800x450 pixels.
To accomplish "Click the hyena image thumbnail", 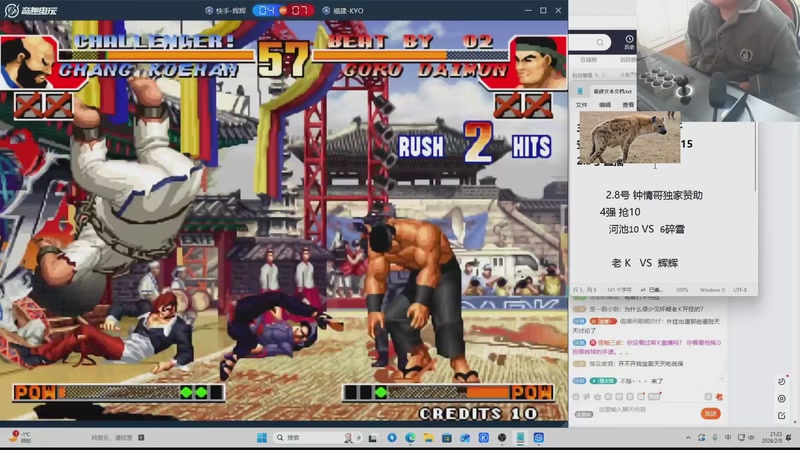I will point(630,137).
